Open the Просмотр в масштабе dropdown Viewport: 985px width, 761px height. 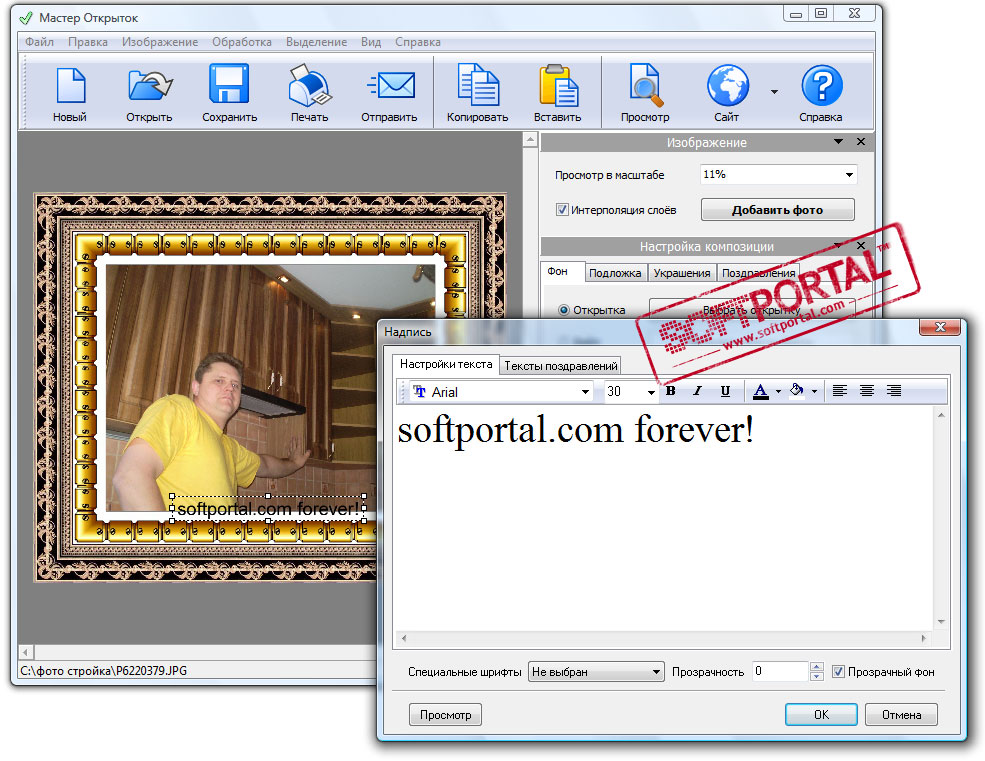tap(849, 175)
